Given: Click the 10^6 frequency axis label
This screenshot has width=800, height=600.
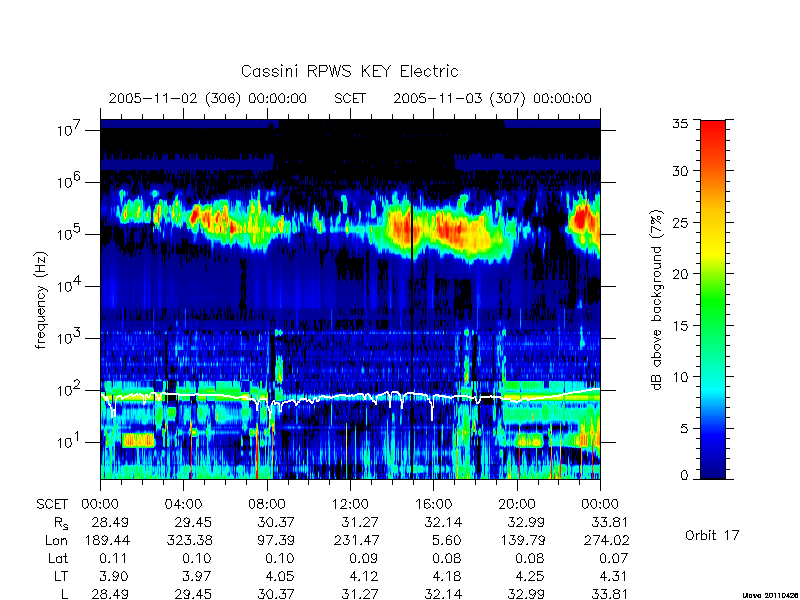Looking at the screenshot, I should [x=68, y=182].
